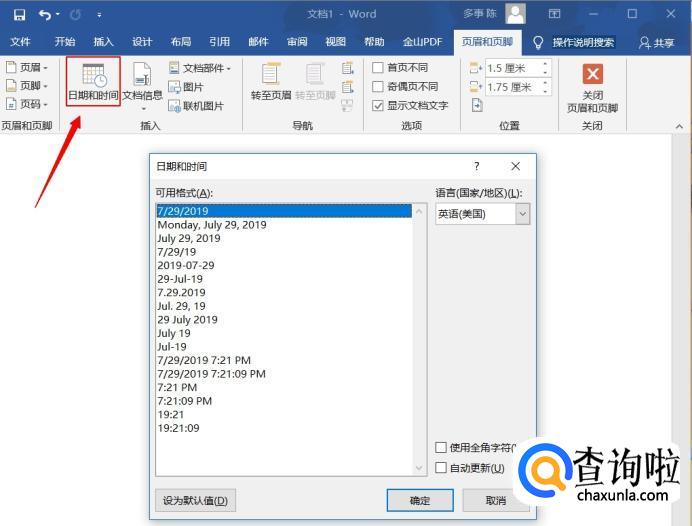Click the header-from-top 1.5 厘米 field
The height and width of the screenshot is (526, 692).
[x=513, y=68]
